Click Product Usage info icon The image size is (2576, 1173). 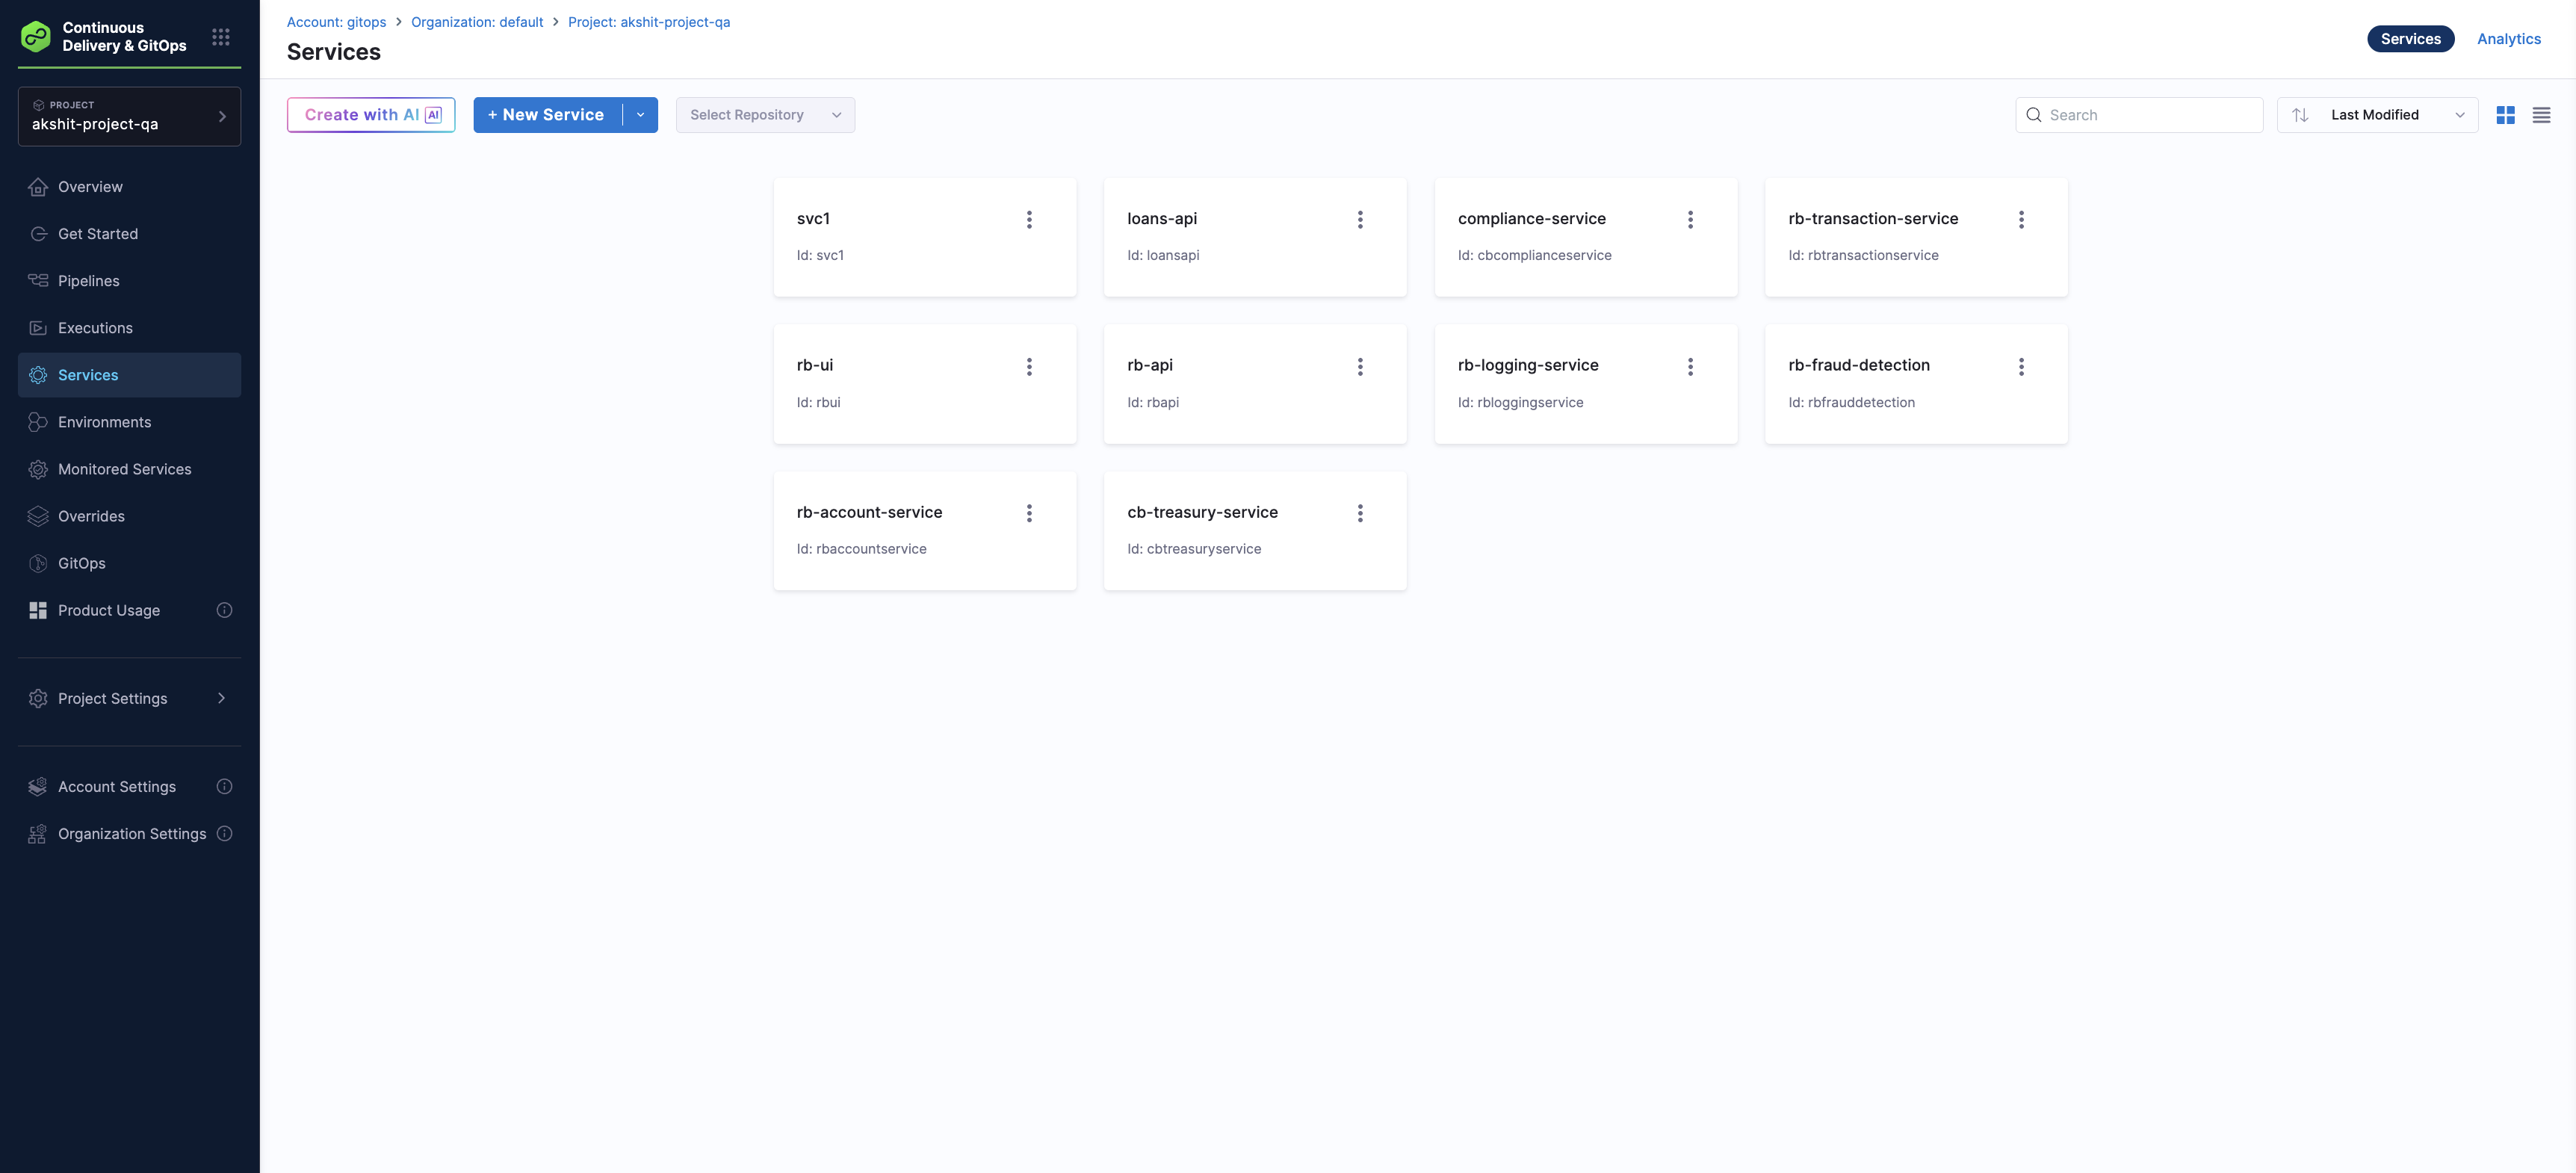pyautogui.click(x=224, y=610)
